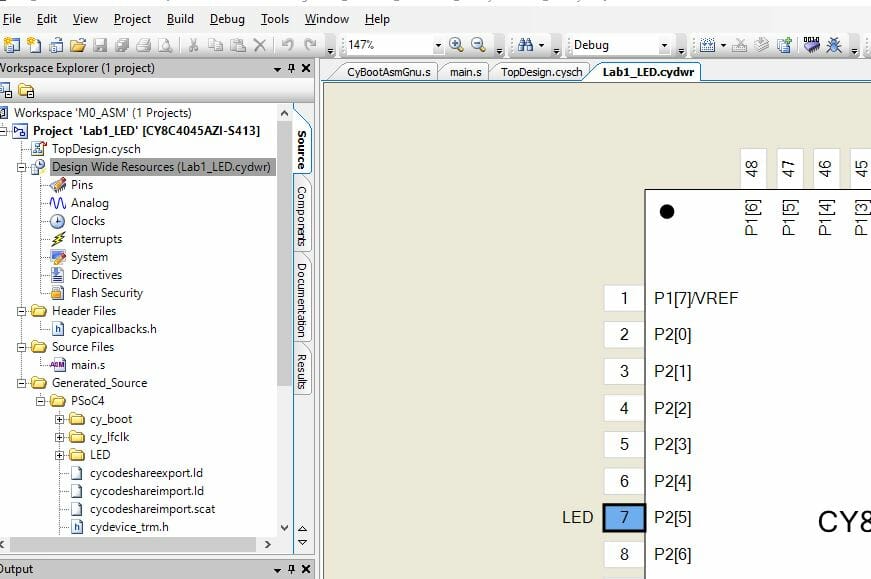Image resolution: width=871 pixels, height=579 pixels.
Task: Open the Build icon dropdown arrow
Action: [x=723, y=46]
